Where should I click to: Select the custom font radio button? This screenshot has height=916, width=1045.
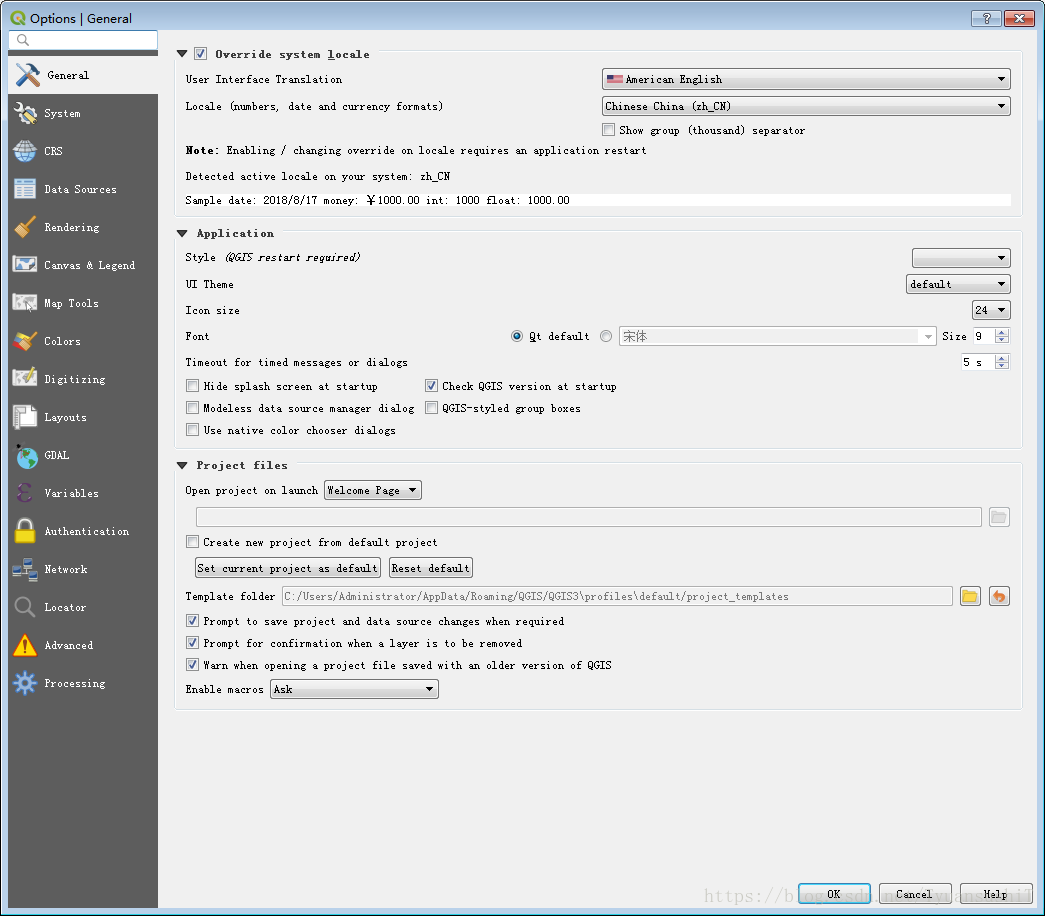tap(606, 336)
